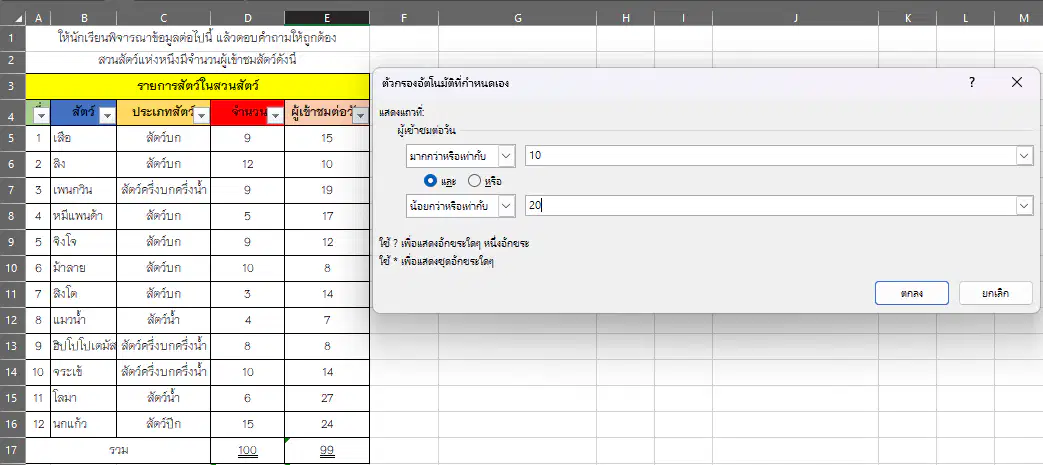Select the และ (And) radio option
The height and width of the screenshot is (465, 1043).
(x=430, y=180)
